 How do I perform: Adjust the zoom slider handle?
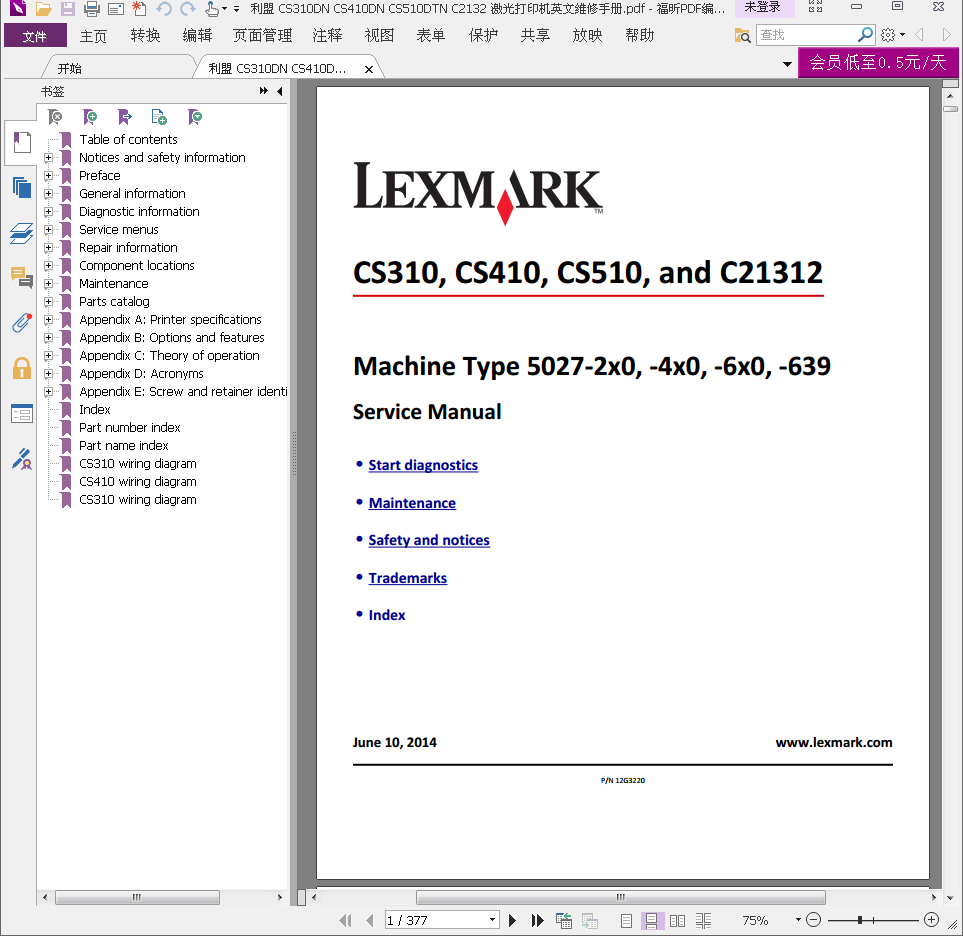click(x=860, y=919)
